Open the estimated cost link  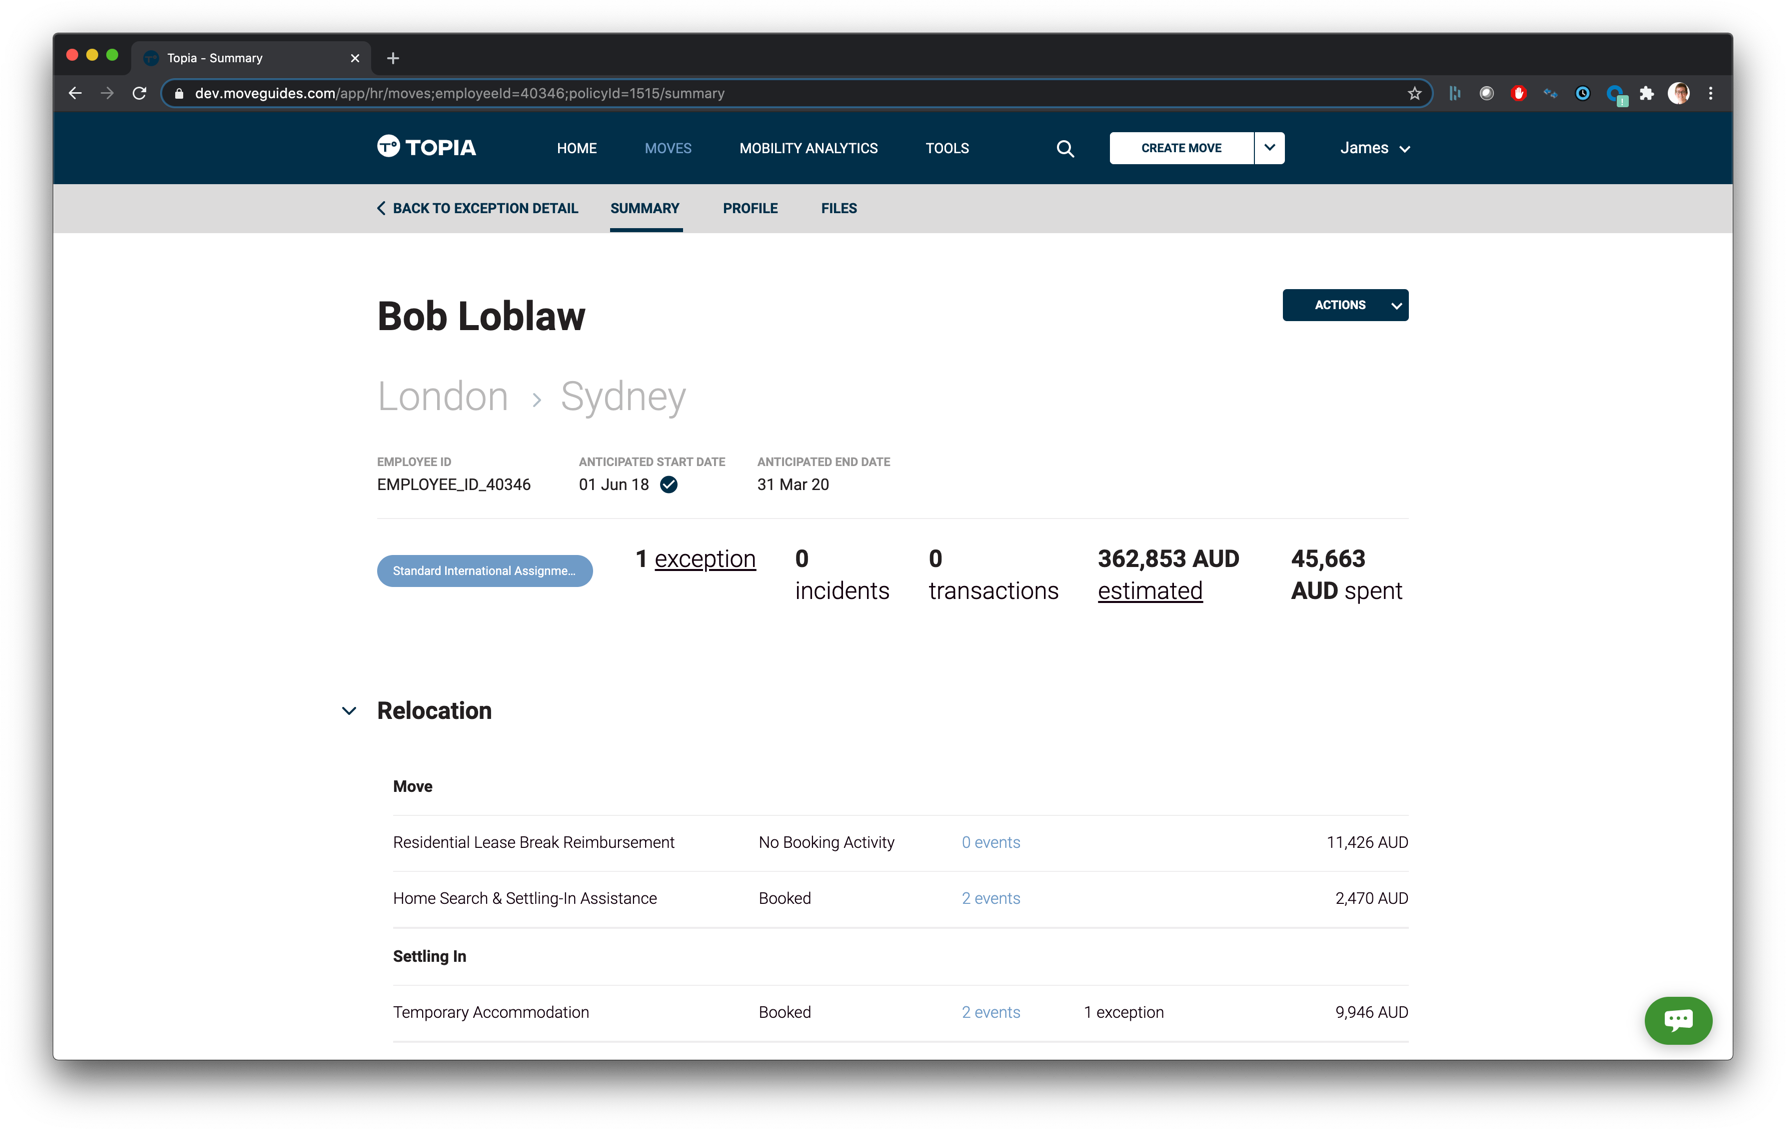click(1150, 591)
